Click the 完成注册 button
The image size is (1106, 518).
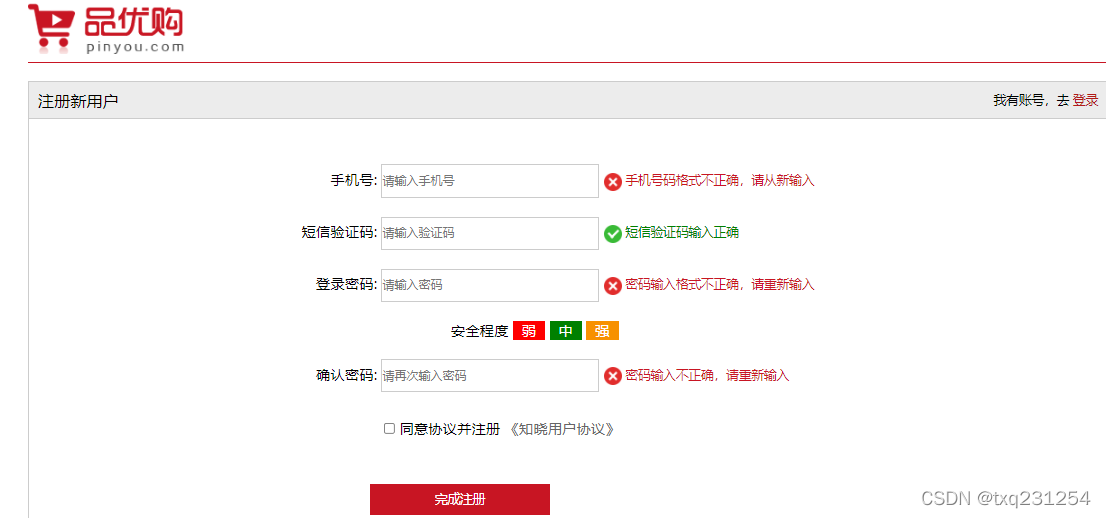click(460, 500)
